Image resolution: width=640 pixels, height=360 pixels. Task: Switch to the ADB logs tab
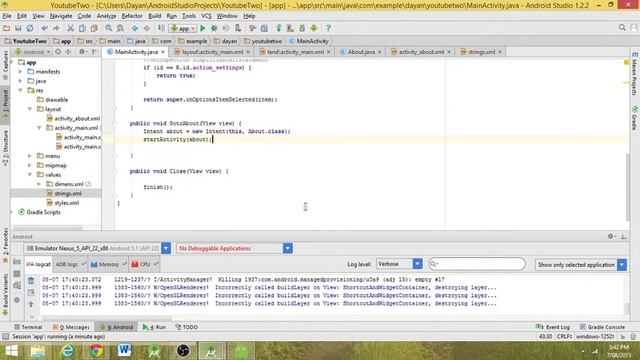[70, 264]
